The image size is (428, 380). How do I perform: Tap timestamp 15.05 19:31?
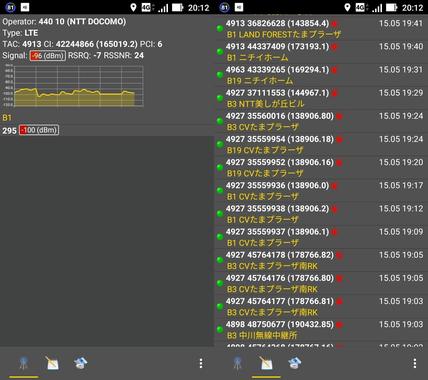click(401, 70)
